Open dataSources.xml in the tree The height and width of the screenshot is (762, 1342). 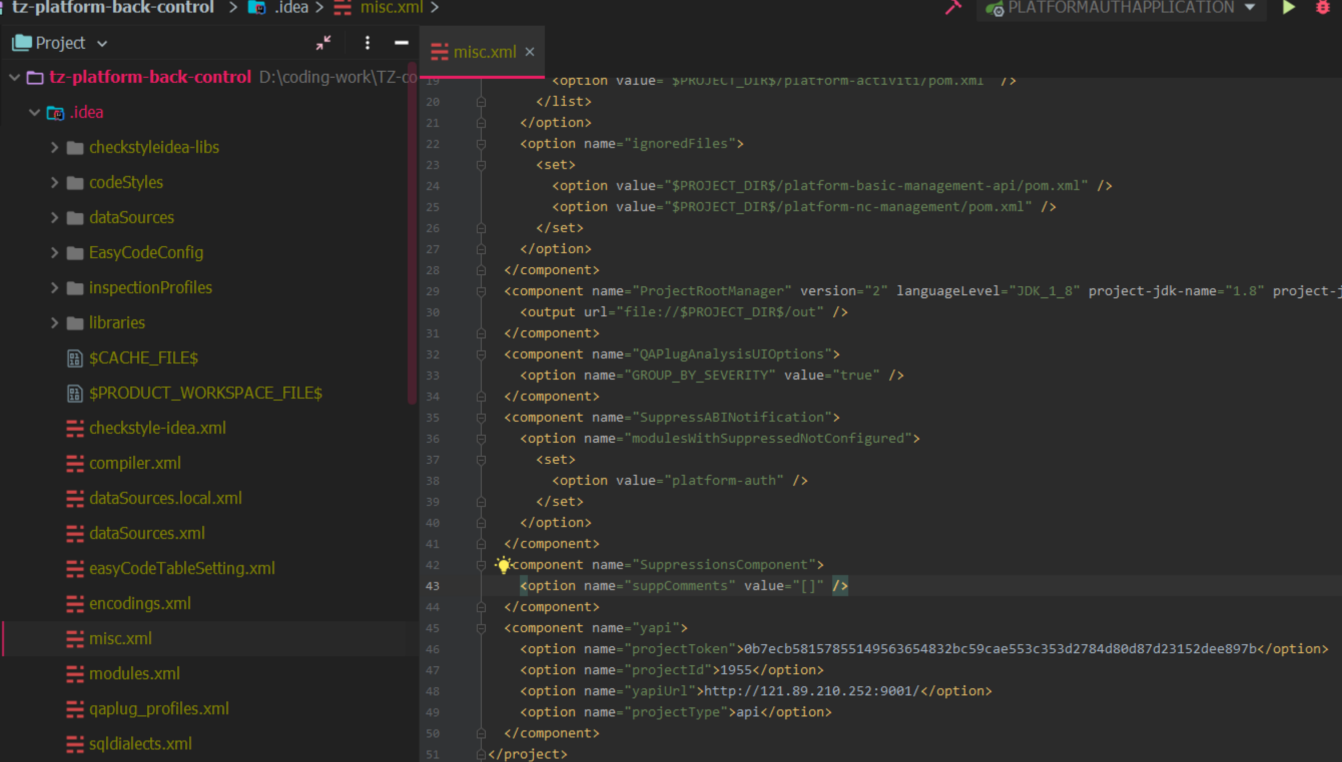tap(147, 532)
